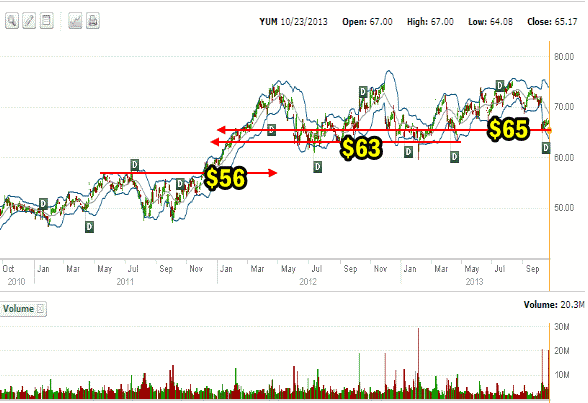Print the chart with printer icon
The width and height of the screenshot is (588, 403).
93,21
